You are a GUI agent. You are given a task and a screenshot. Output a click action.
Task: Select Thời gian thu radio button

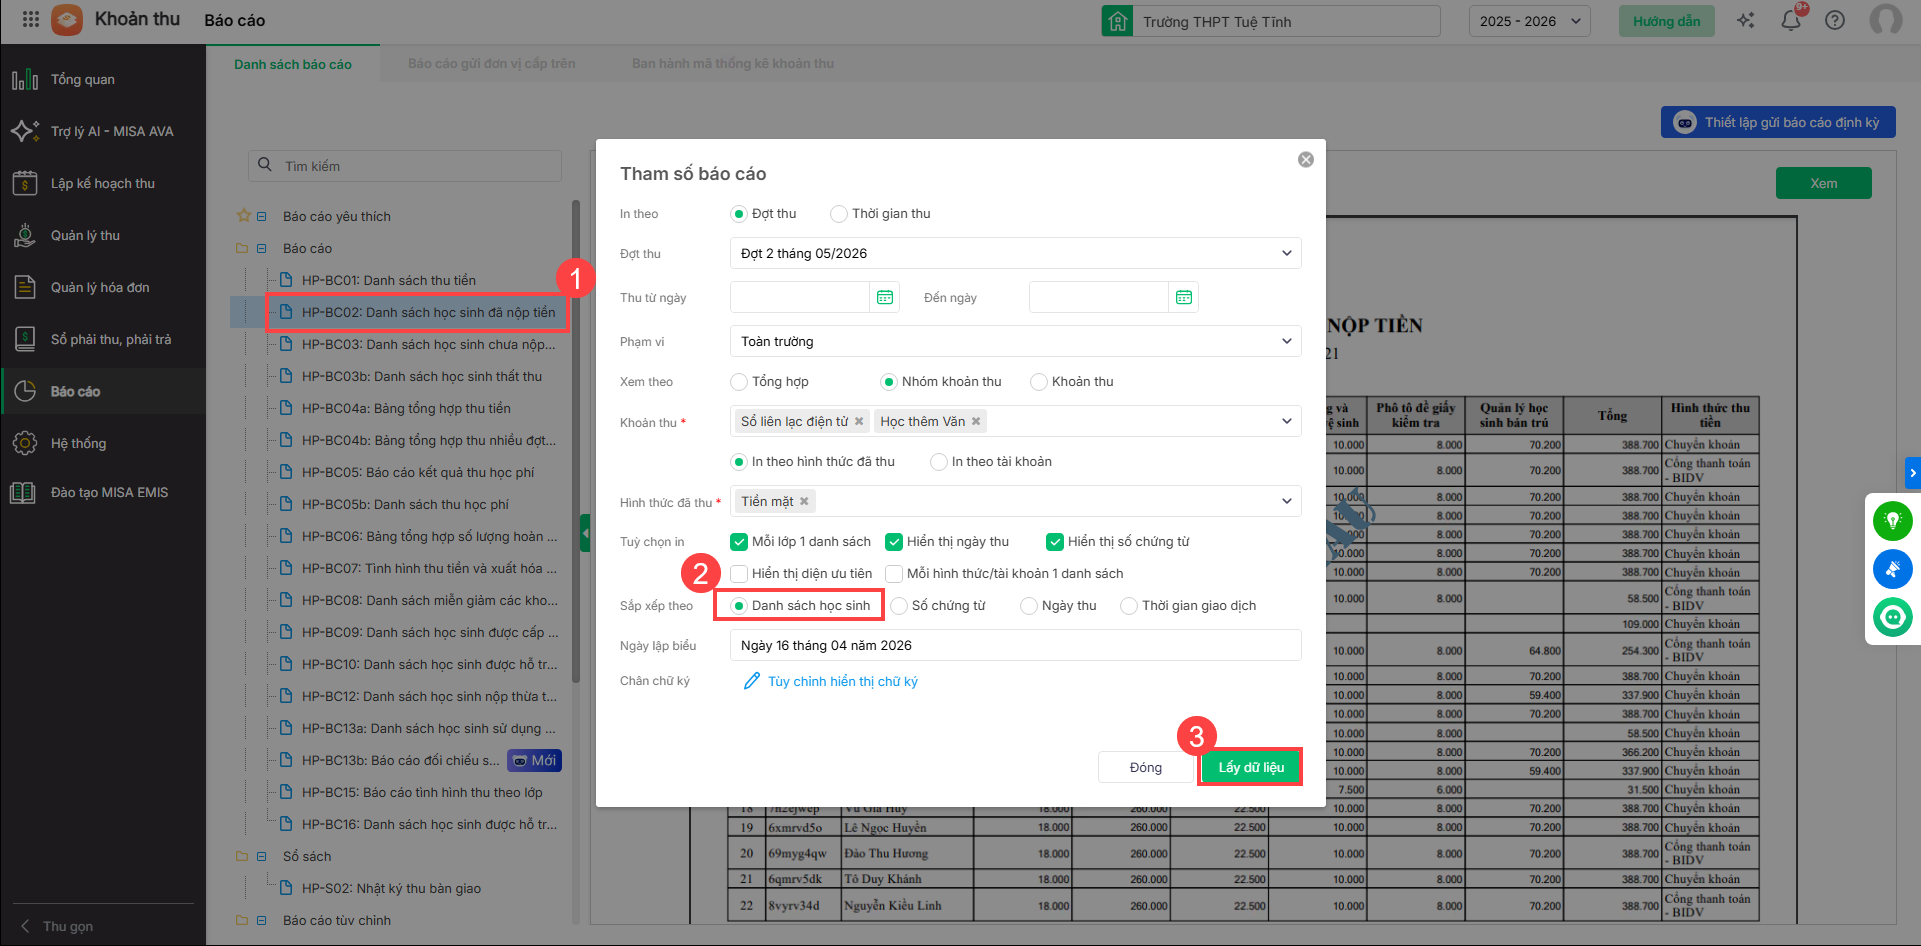coord(839,214)
